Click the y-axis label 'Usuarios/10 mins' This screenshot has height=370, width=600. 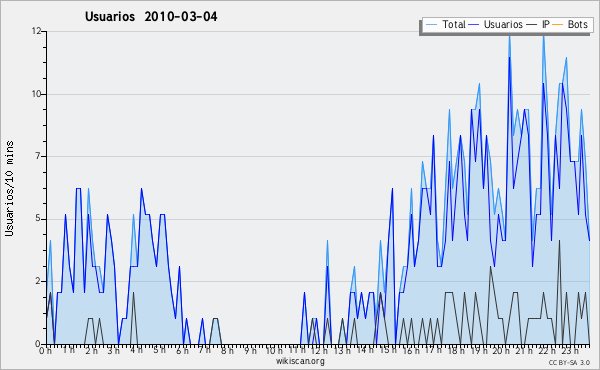pyautogui.click(x=9, y=189)
